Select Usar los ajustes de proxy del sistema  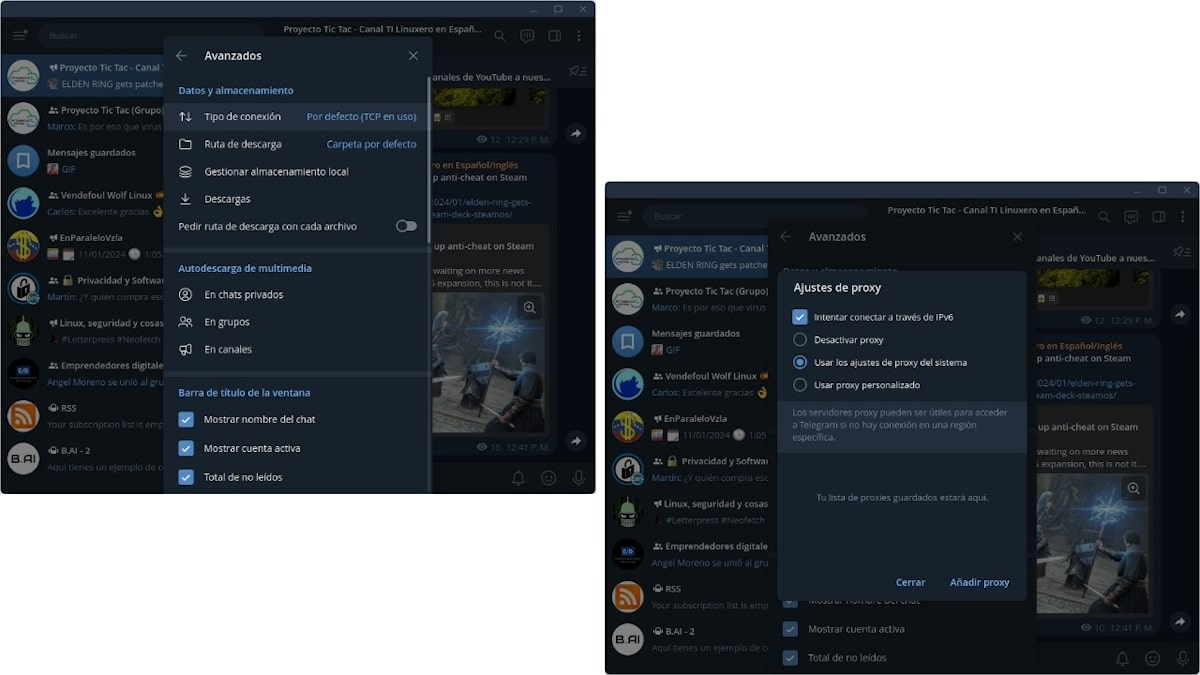tap(800, 362)
